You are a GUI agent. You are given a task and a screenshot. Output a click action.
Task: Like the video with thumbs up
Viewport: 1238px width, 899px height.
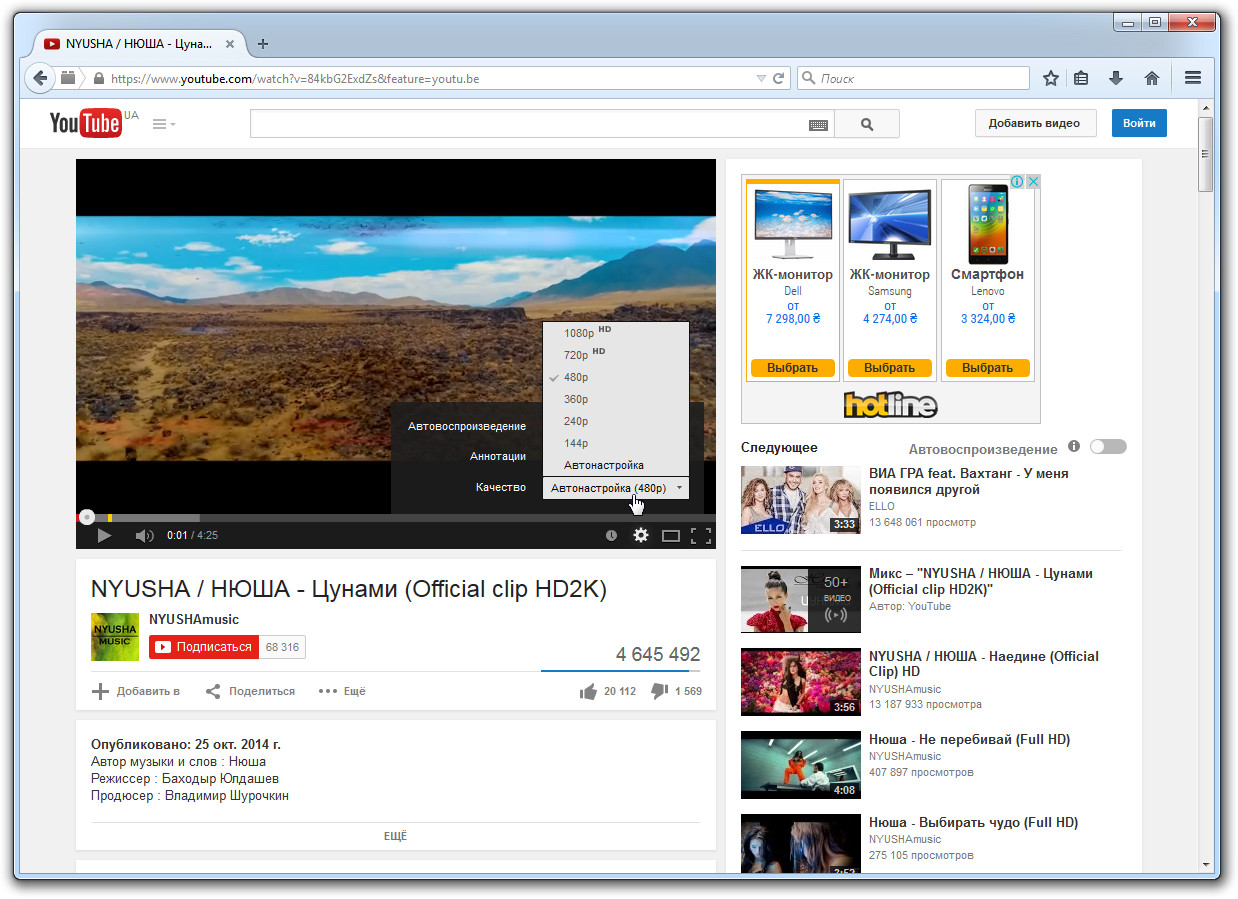pyautogui.click(x=587, y=691)
